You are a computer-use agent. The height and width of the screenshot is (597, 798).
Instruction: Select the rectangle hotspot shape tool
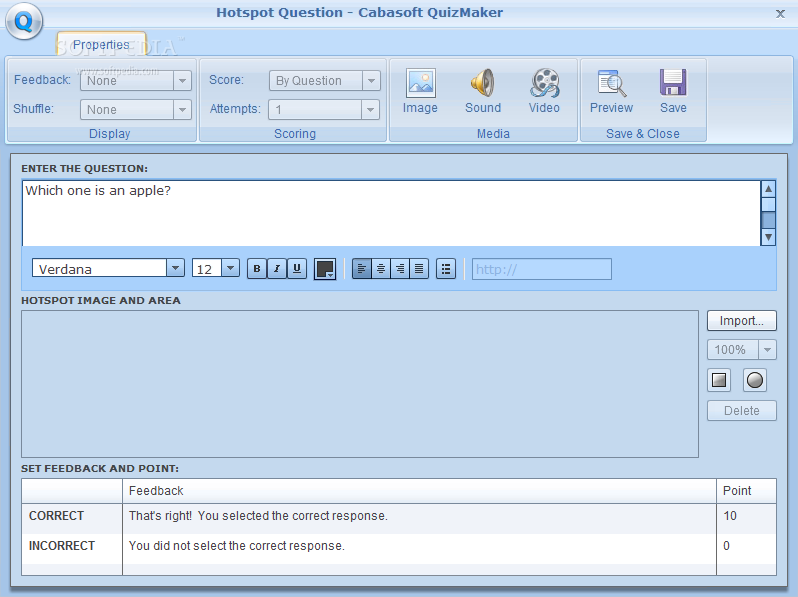click(719, 380)
